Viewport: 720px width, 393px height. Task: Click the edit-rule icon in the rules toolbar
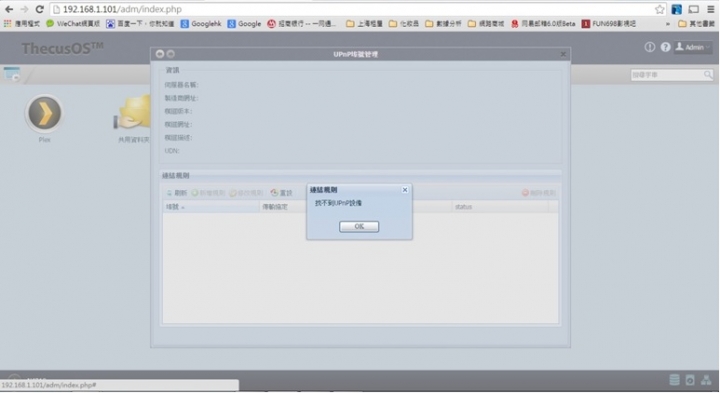tap(233, 193)
